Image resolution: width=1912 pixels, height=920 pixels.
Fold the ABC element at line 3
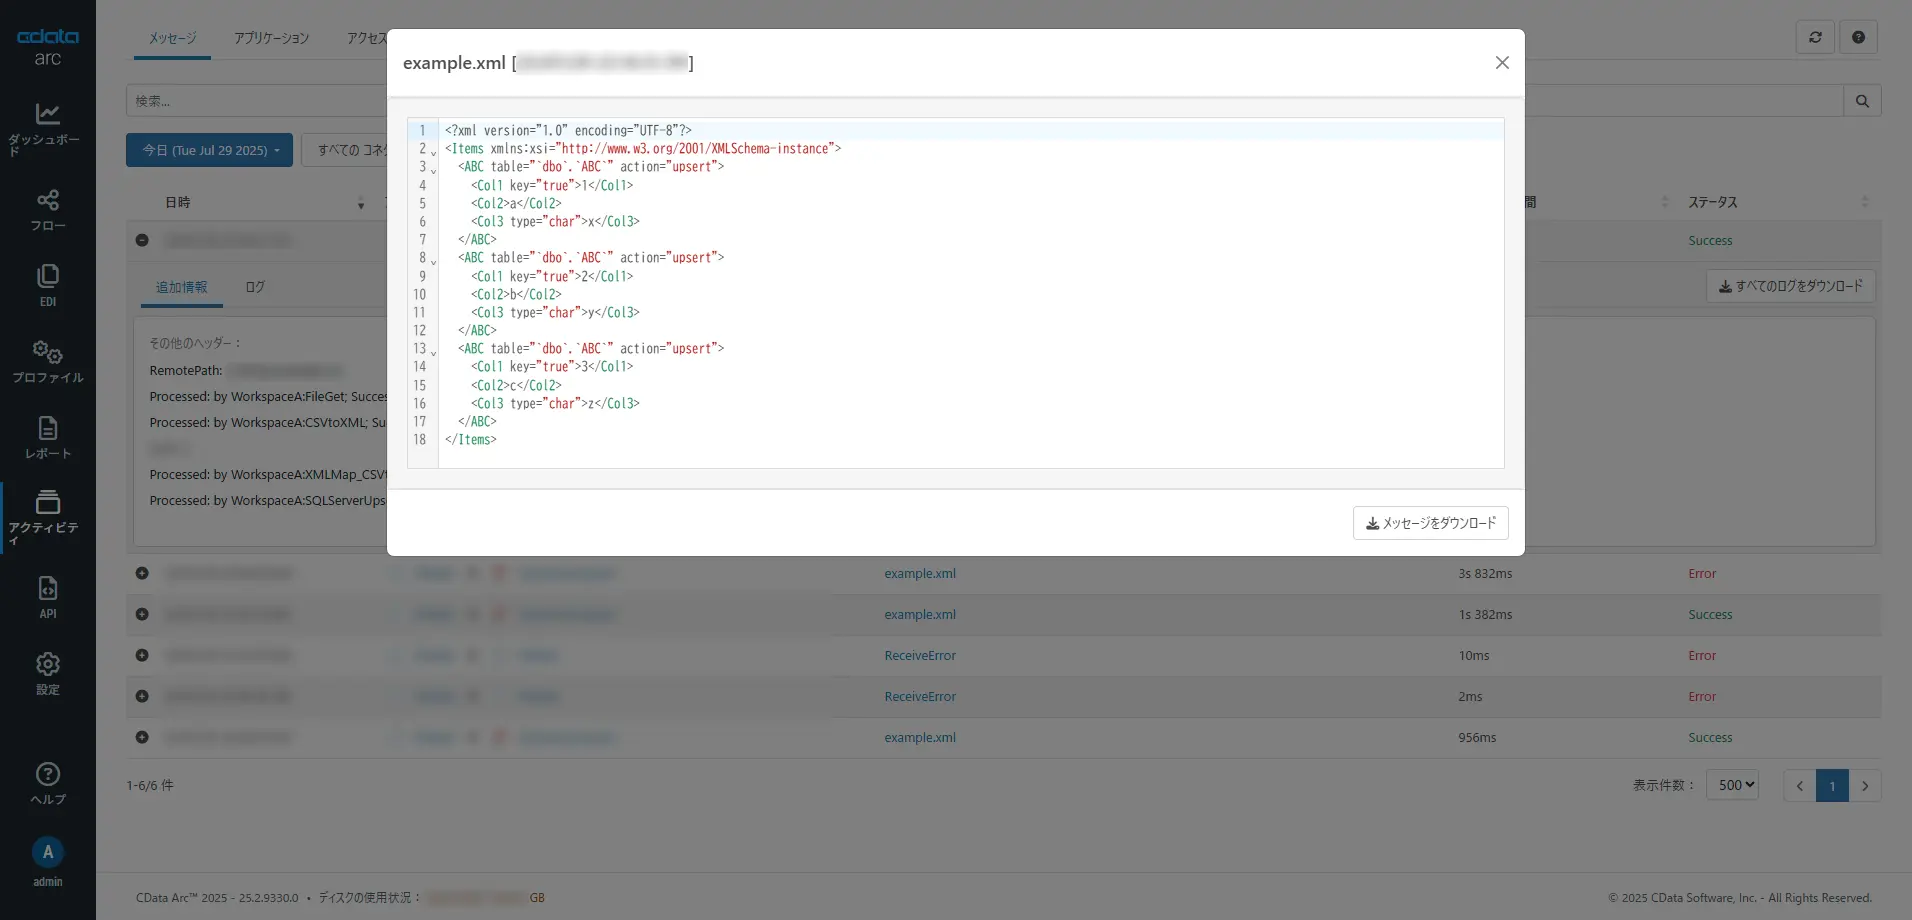(433, 171)
